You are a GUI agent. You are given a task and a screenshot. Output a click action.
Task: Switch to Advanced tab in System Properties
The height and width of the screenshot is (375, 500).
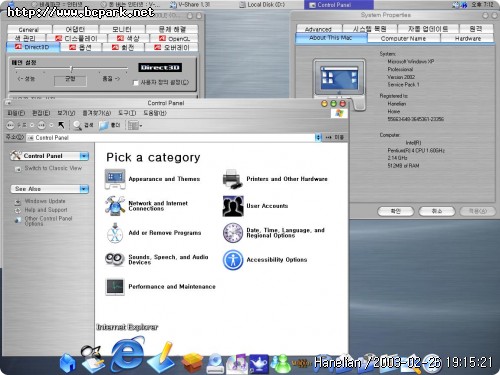318,29
